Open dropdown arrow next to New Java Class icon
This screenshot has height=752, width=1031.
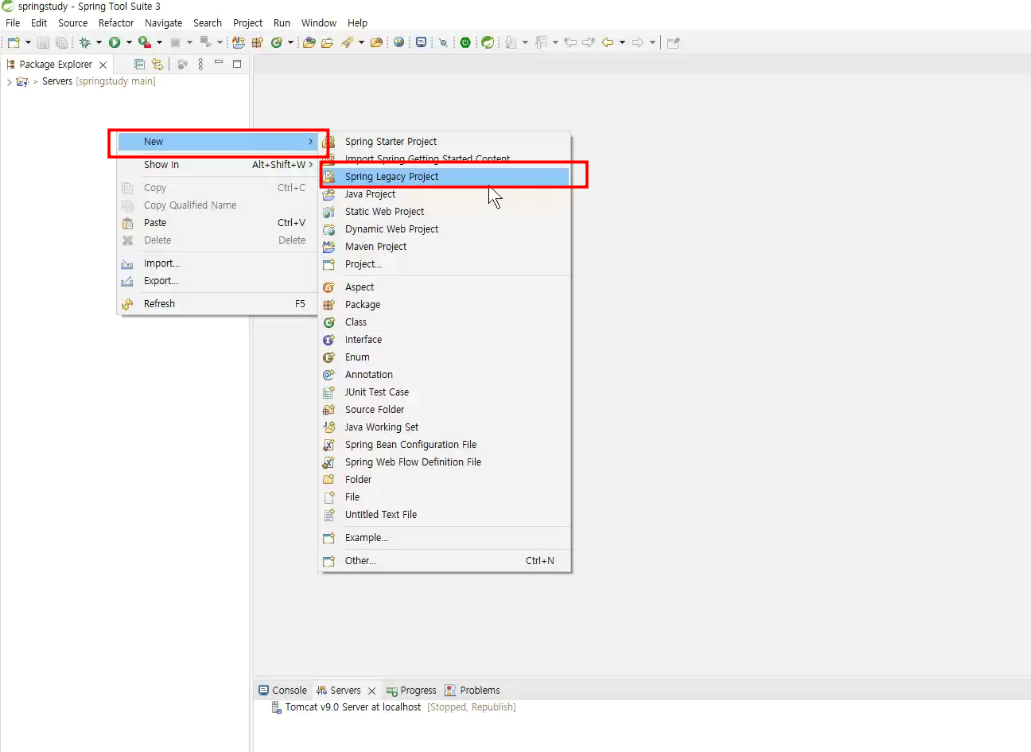pos(290,43)
